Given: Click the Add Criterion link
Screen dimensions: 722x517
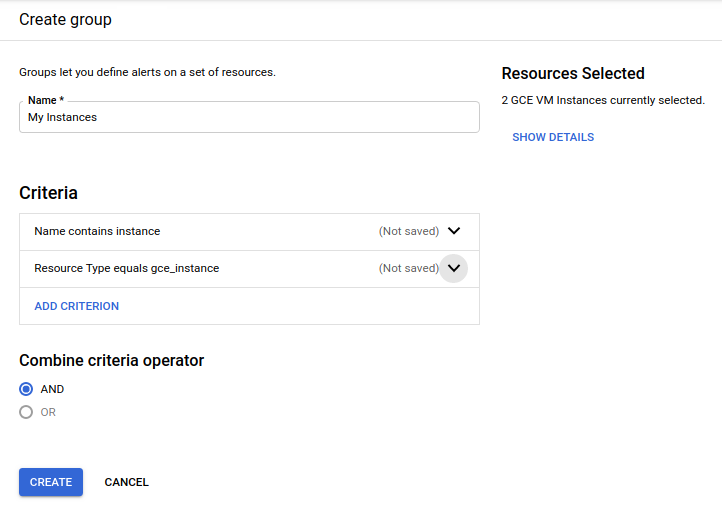Looking at the screenshot, I should click(x=77, y=306).
